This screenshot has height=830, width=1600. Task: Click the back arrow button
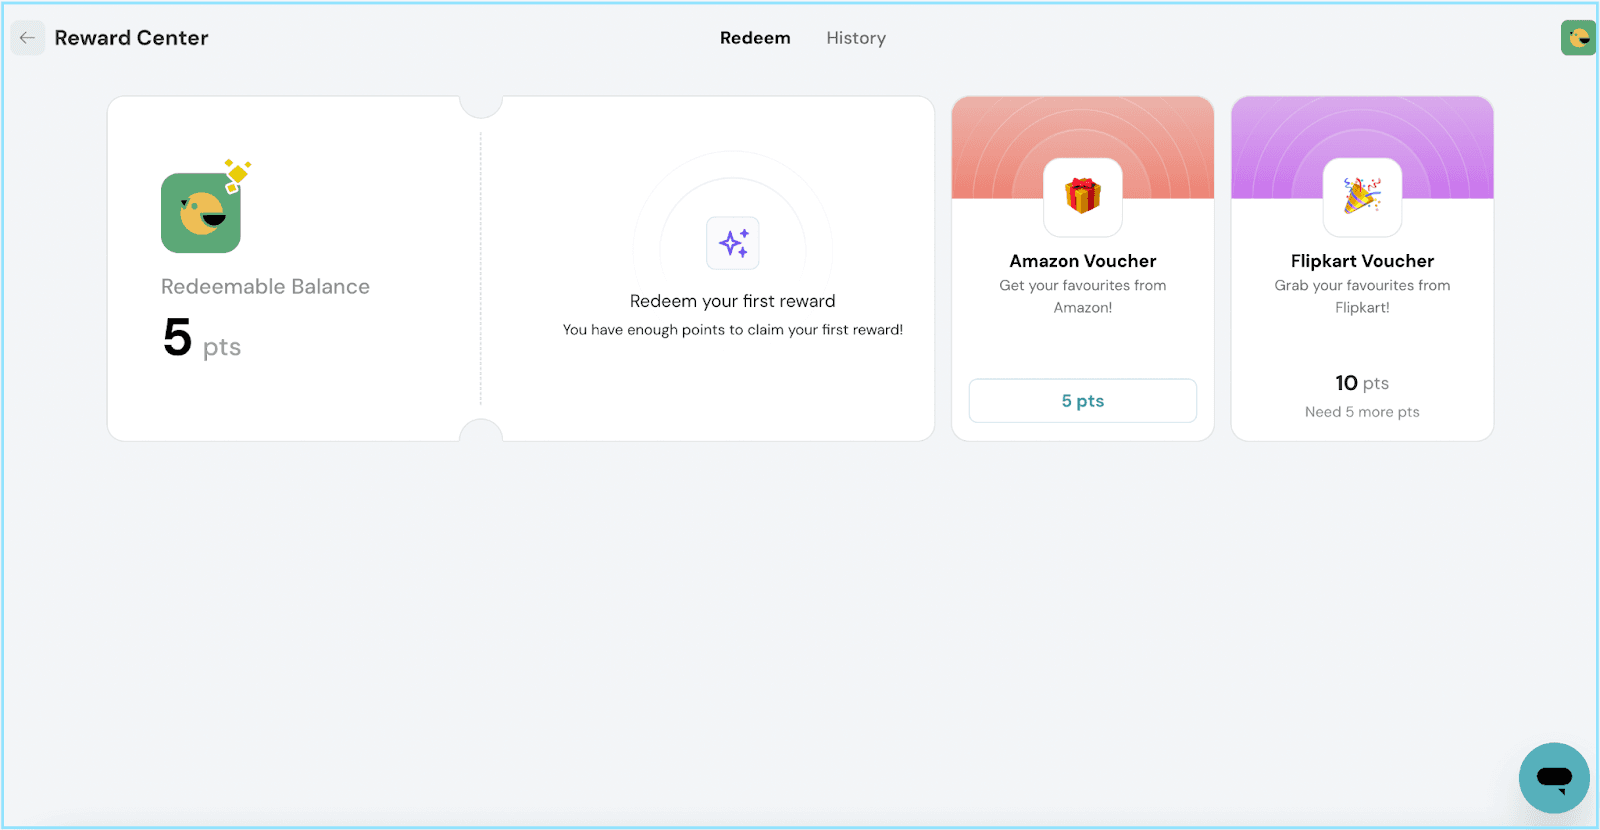[27, 38]
